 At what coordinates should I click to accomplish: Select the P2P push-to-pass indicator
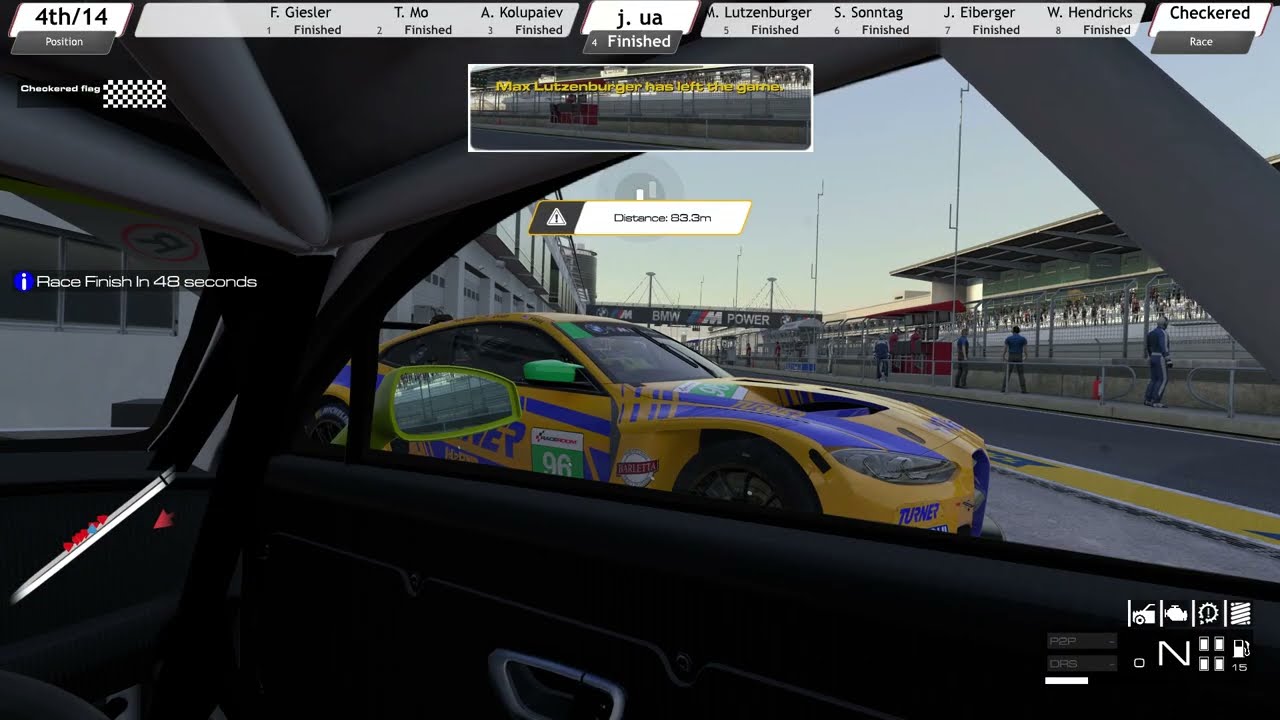1082,641
